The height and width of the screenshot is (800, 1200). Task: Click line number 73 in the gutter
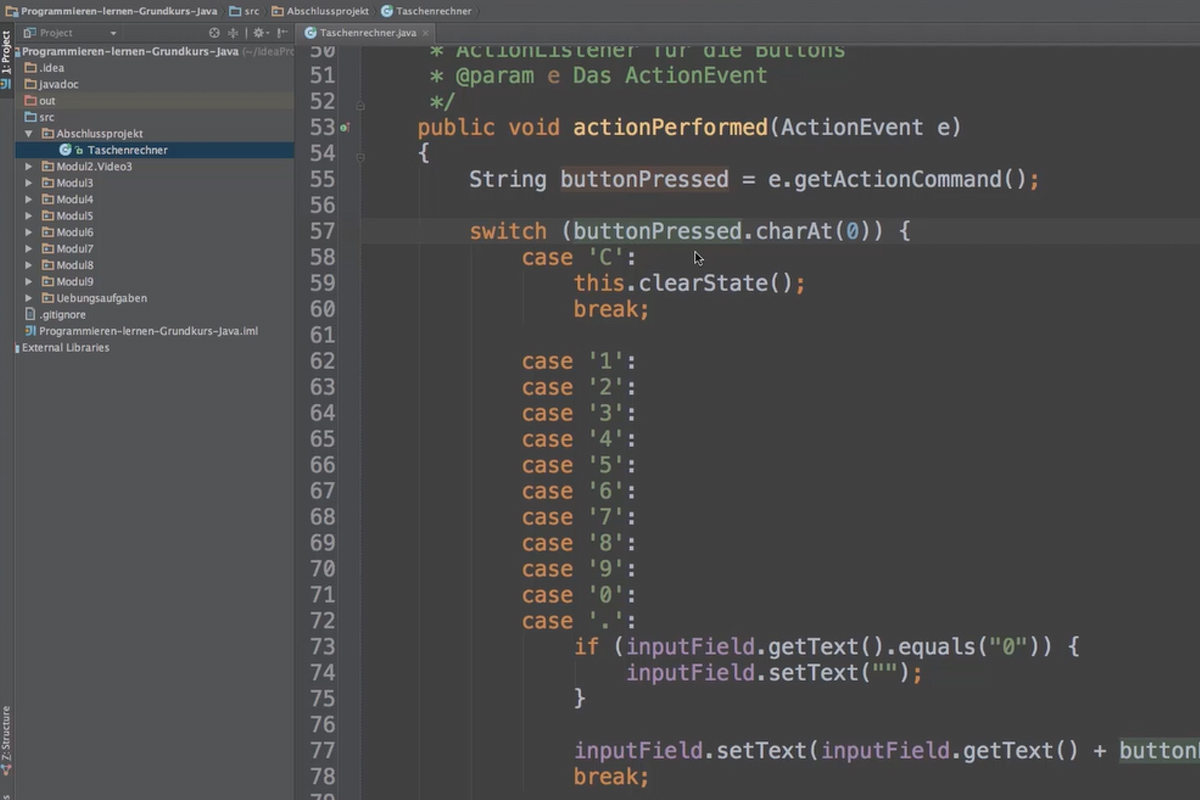322,647
